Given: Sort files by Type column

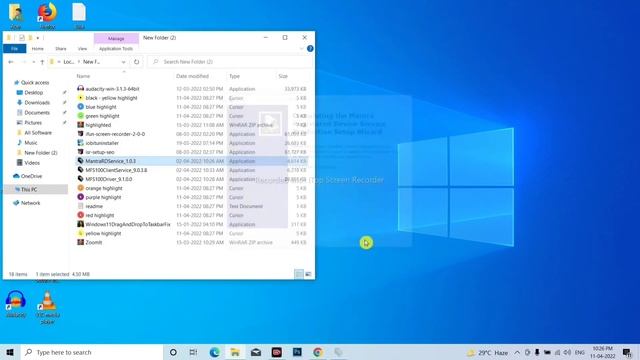Looking at the screenshot, I should [234, 76].
